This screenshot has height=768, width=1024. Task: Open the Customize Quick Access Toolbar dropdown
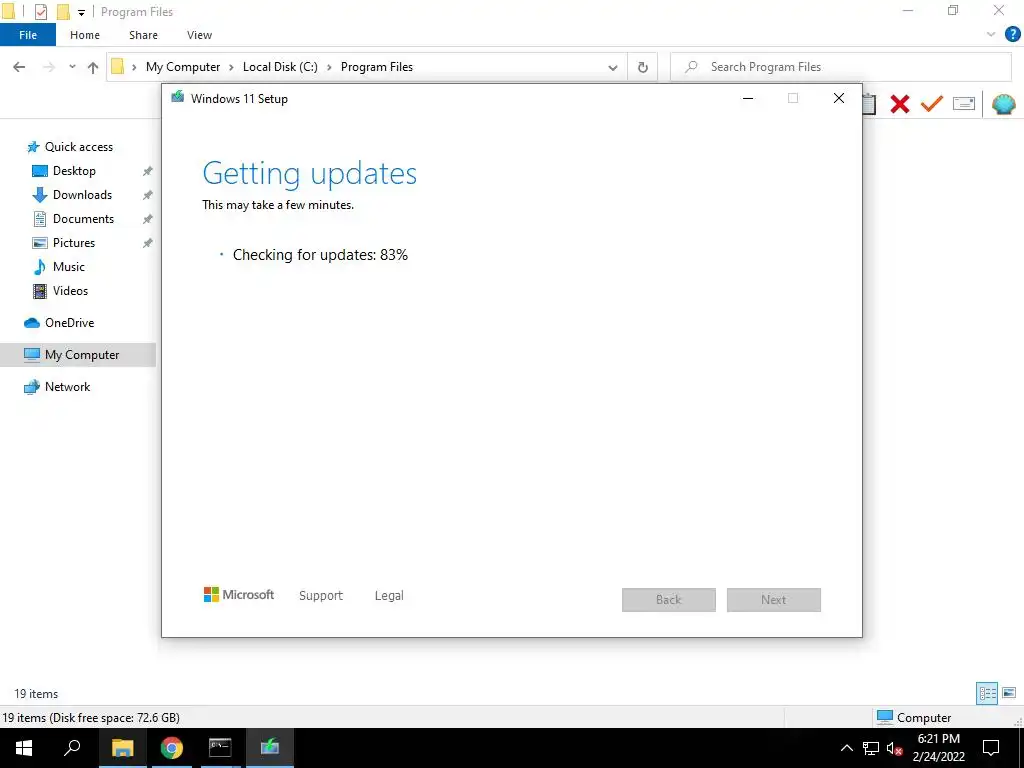click(x=82, y=12)
